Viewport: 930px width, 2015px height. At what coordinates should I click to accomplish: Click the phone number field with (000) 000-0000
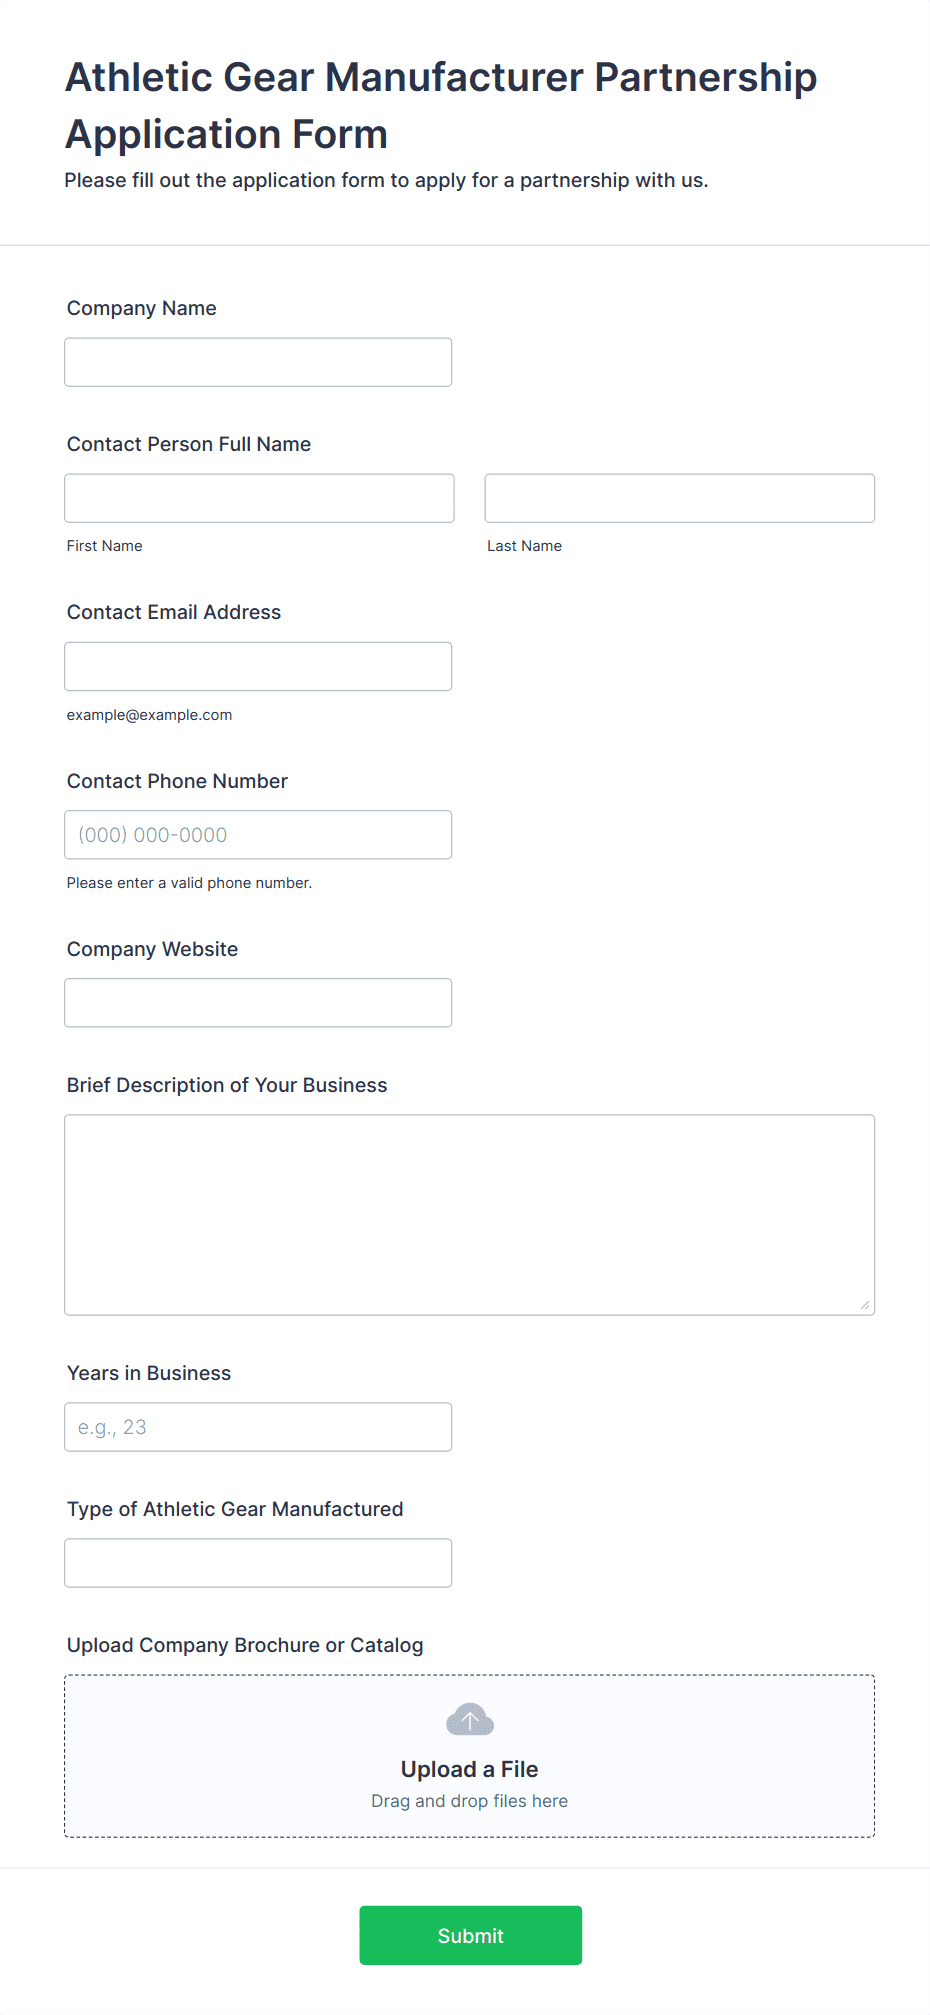click(258, 834)
